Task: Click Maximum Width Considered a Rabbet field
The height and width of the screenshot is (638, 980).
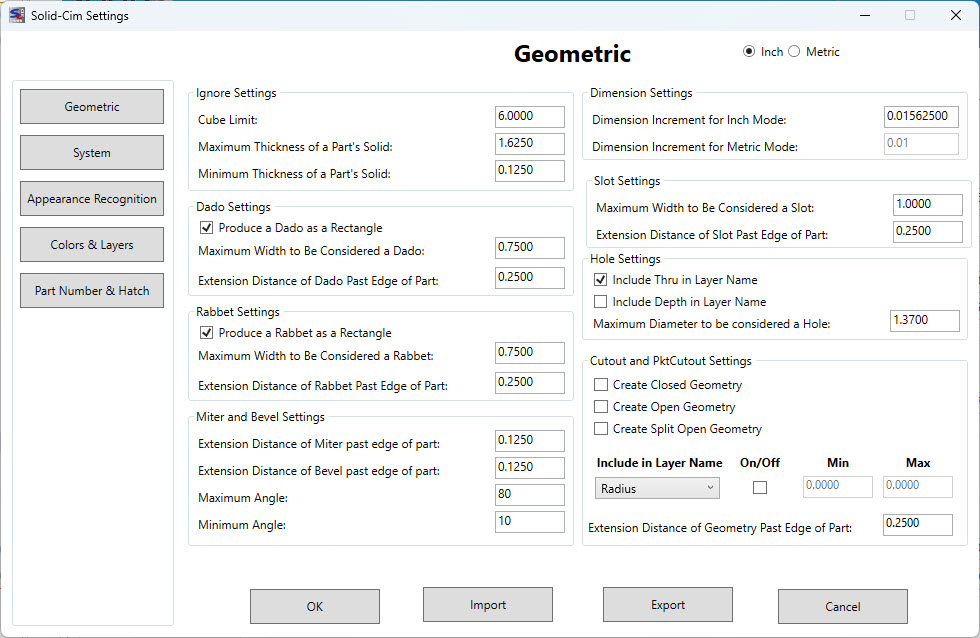Action: tap(529, 353)
